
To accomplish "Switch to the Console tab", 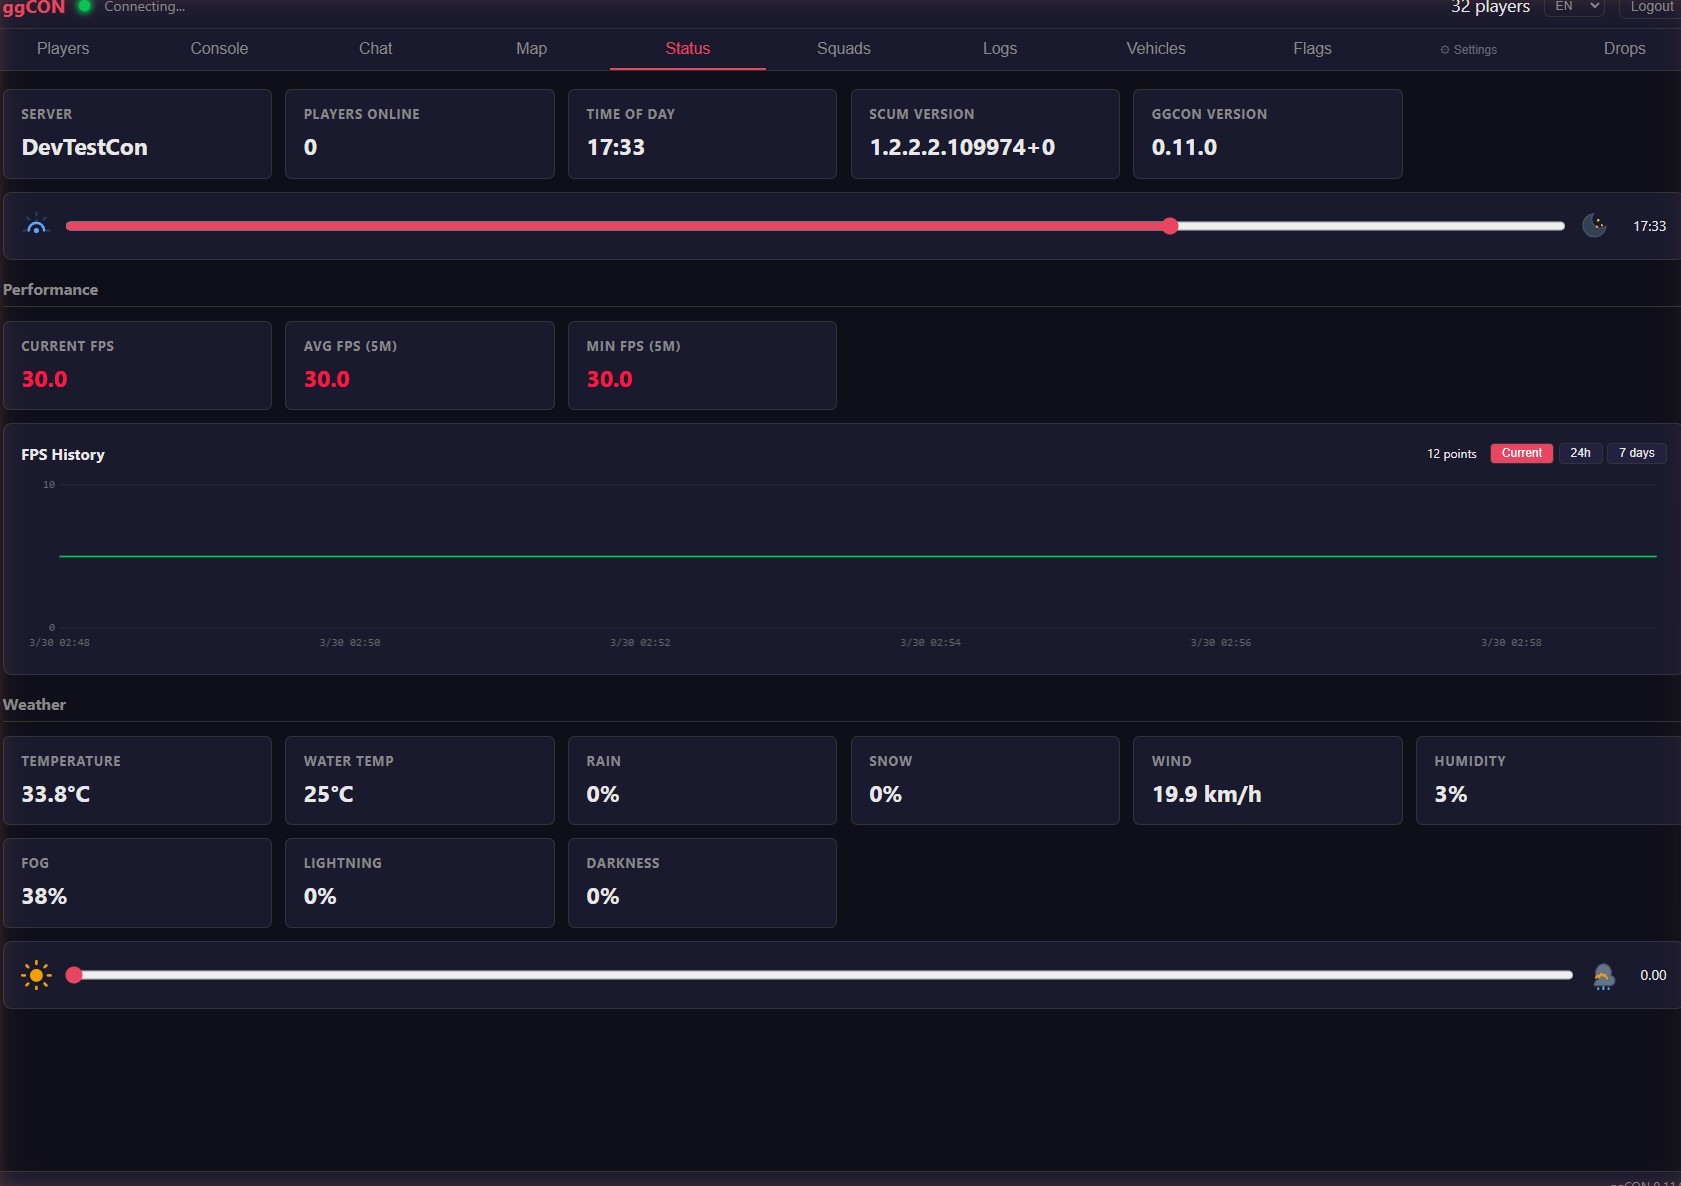I will 219,48.
